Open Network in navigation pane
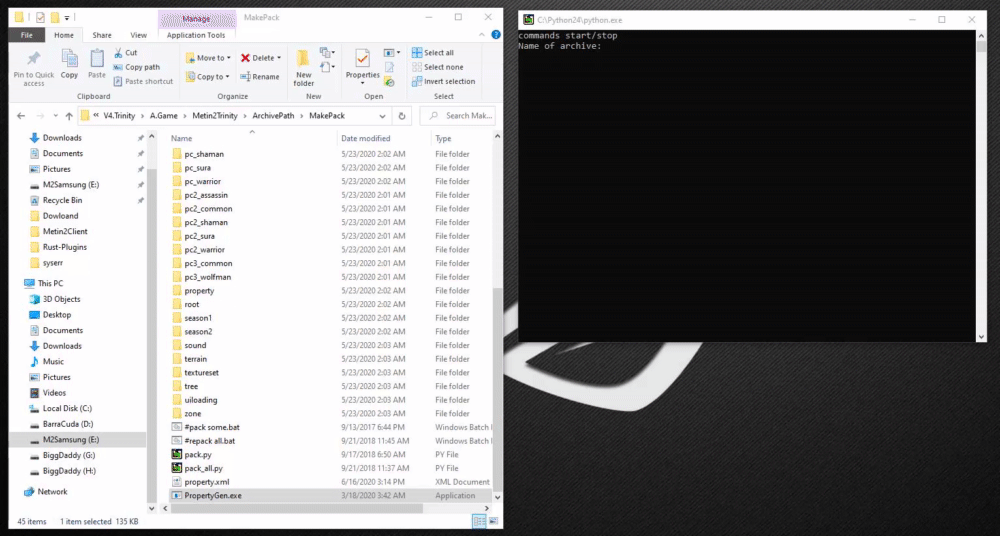Viewport: 1000px width, 536px height. click(52, 491)
